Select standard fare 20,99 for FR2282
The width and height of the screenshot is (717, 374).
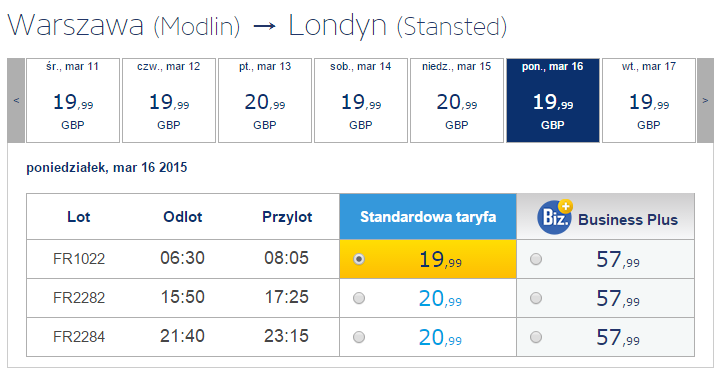pos(359,298)
